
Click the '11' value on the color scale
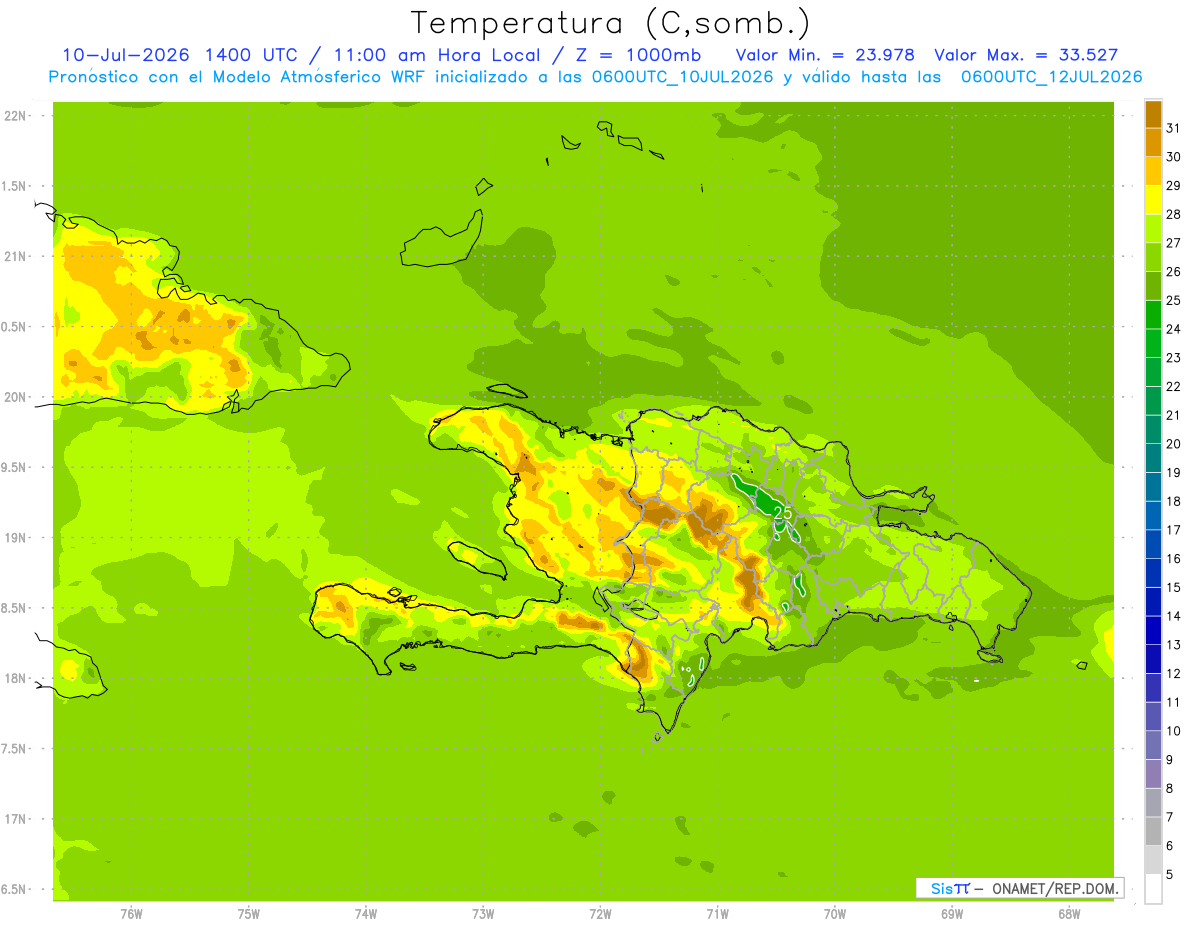tap(1174, 702)
